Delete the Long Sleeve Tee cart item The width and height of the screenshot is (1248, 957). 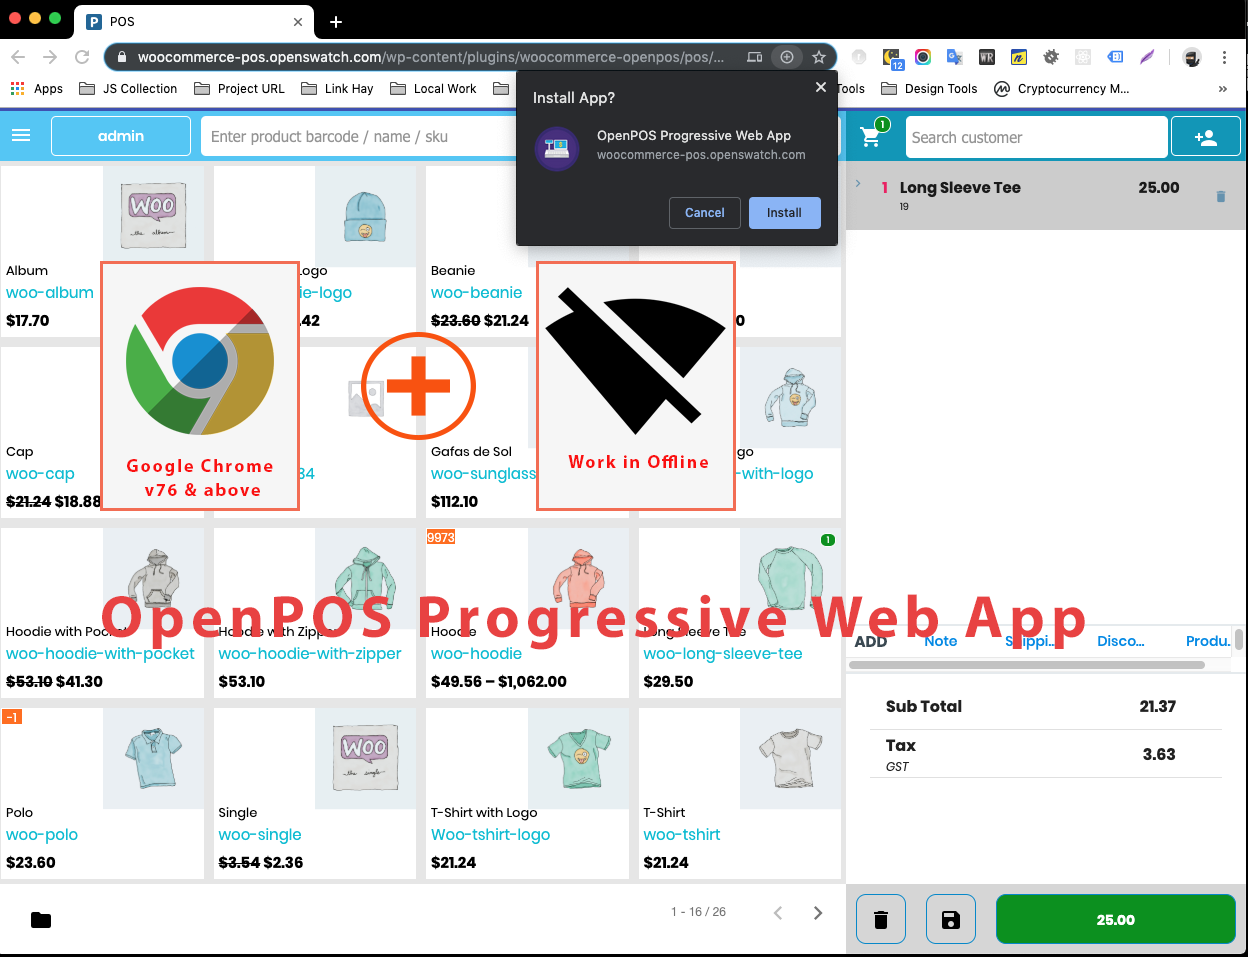pos(1220,197)
